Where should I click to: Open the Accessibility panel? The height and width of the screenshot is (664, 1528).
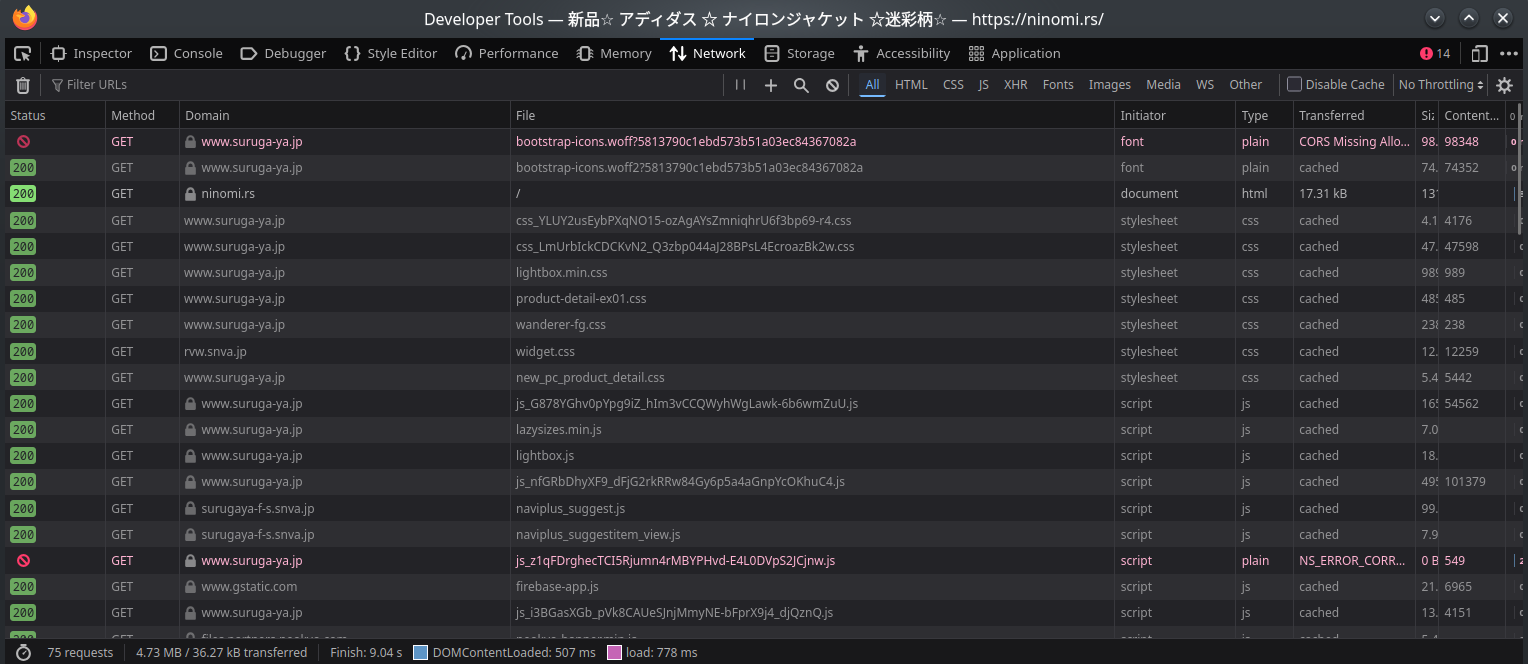pyautogui.click(x=901, y=54)
